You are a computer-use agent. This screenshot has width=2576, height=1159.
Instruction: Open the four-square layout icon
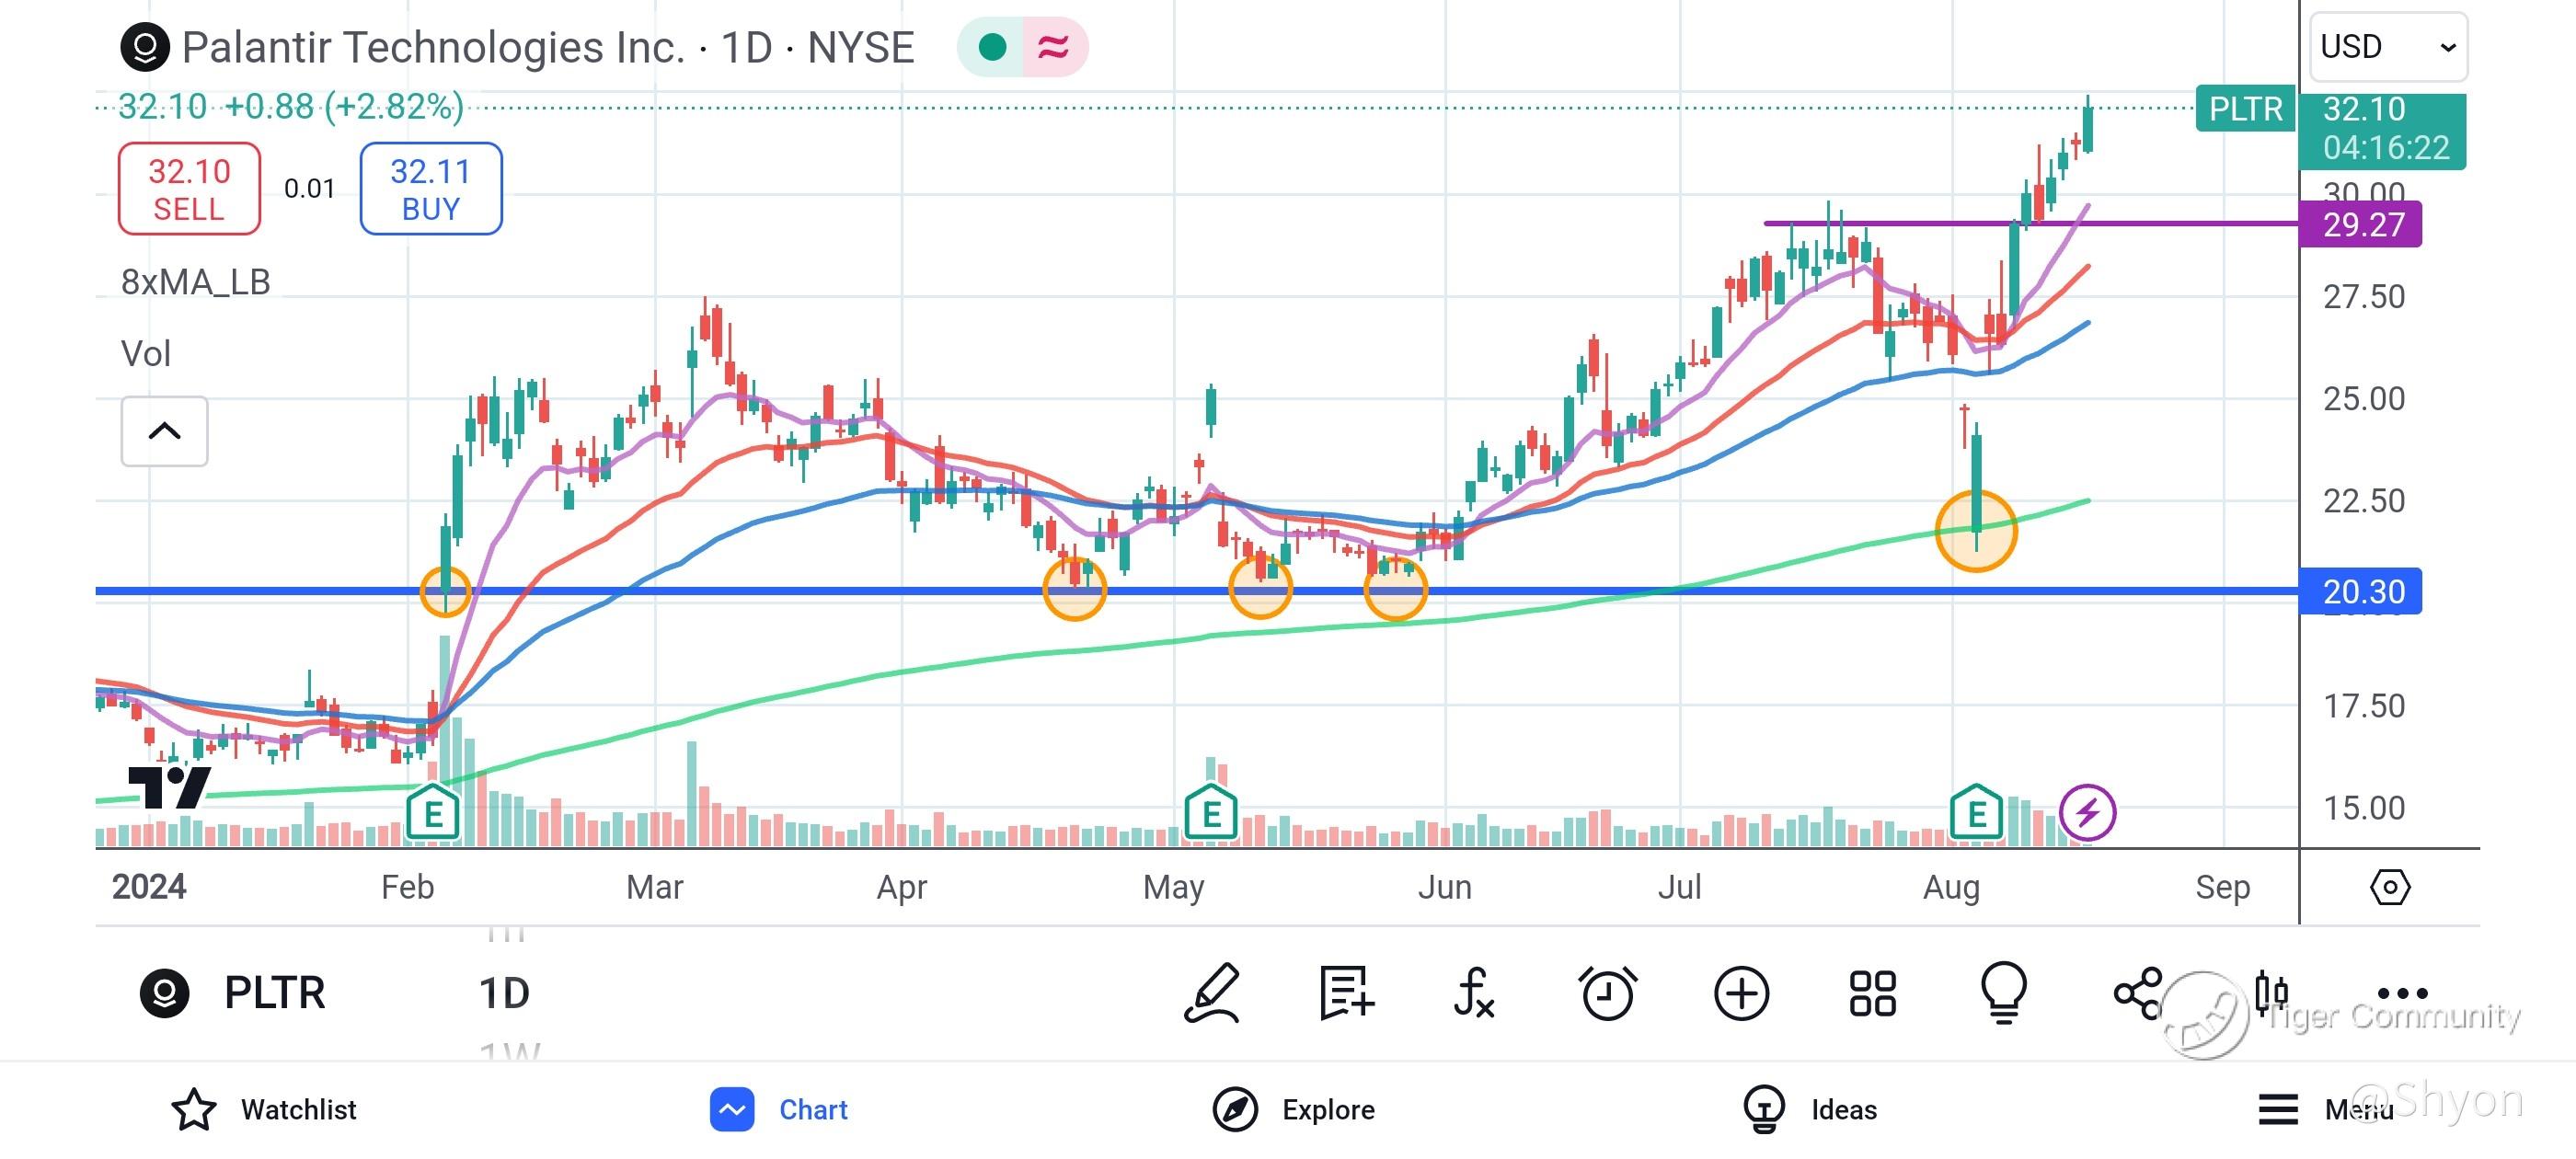click(x=1872, y=993)
